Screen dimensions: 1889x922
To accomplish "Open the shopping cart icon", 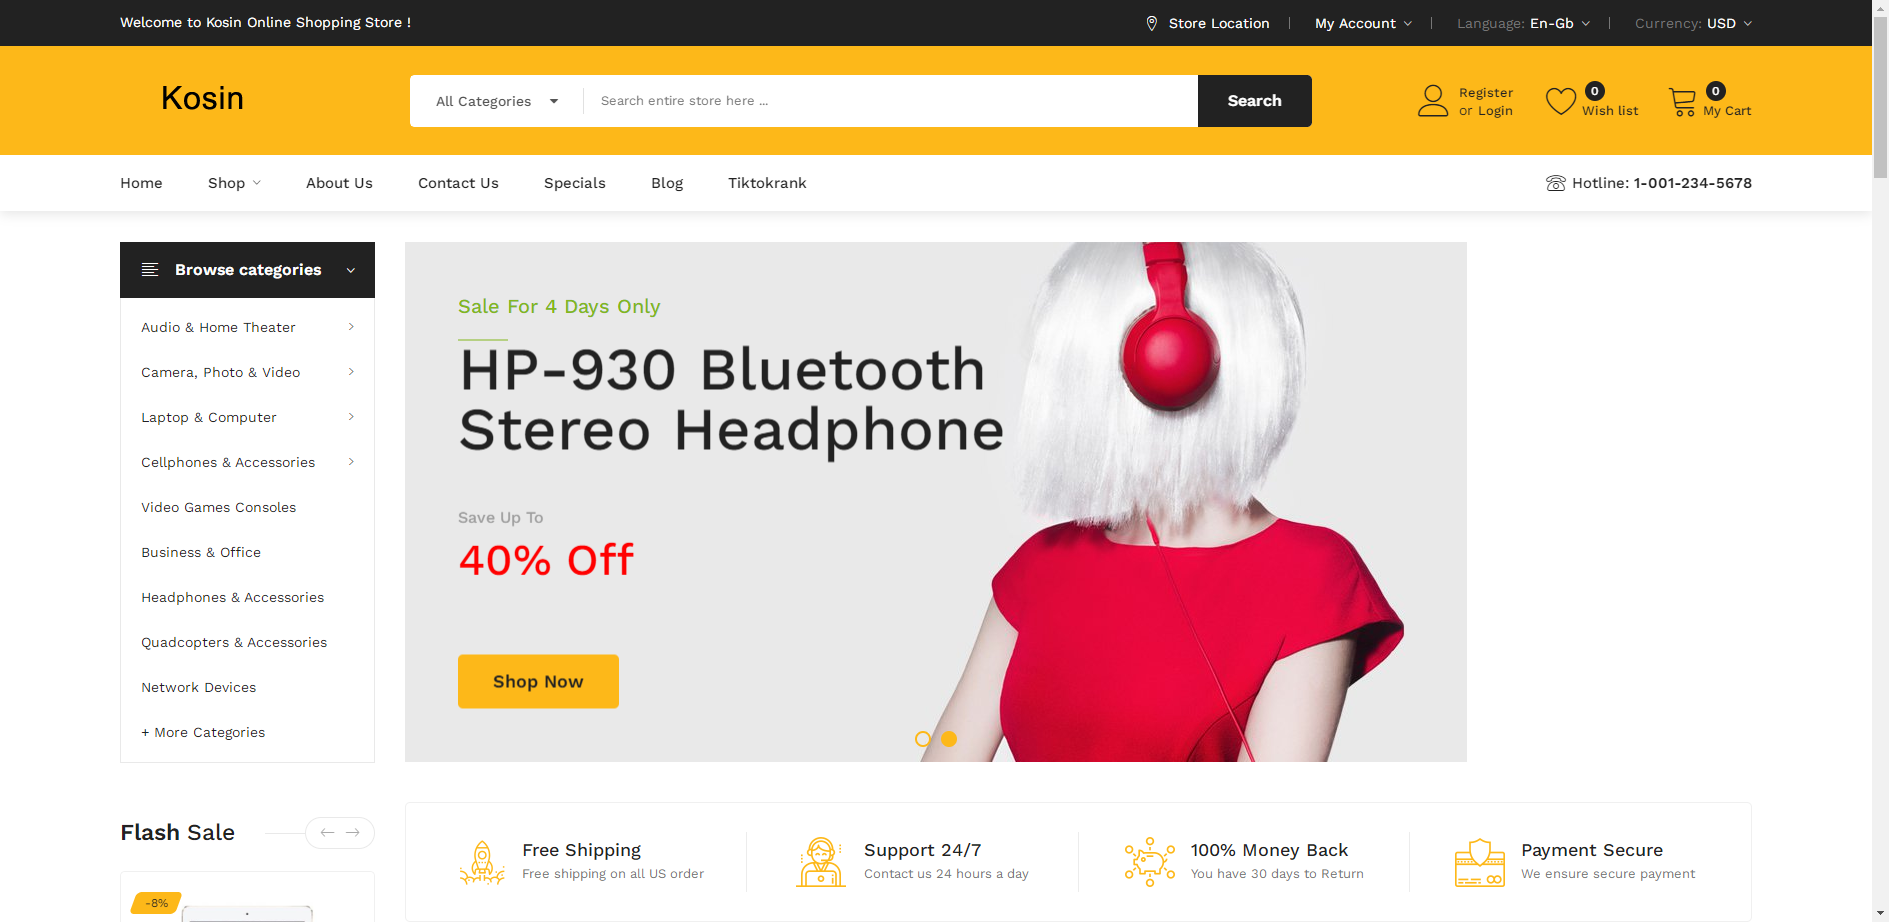I will tap(1682, 102).
